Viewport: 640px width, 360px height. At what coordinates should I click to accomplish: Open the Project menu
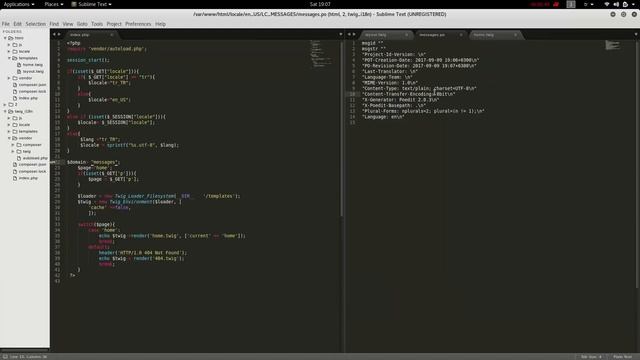click(x=114, y=24)
